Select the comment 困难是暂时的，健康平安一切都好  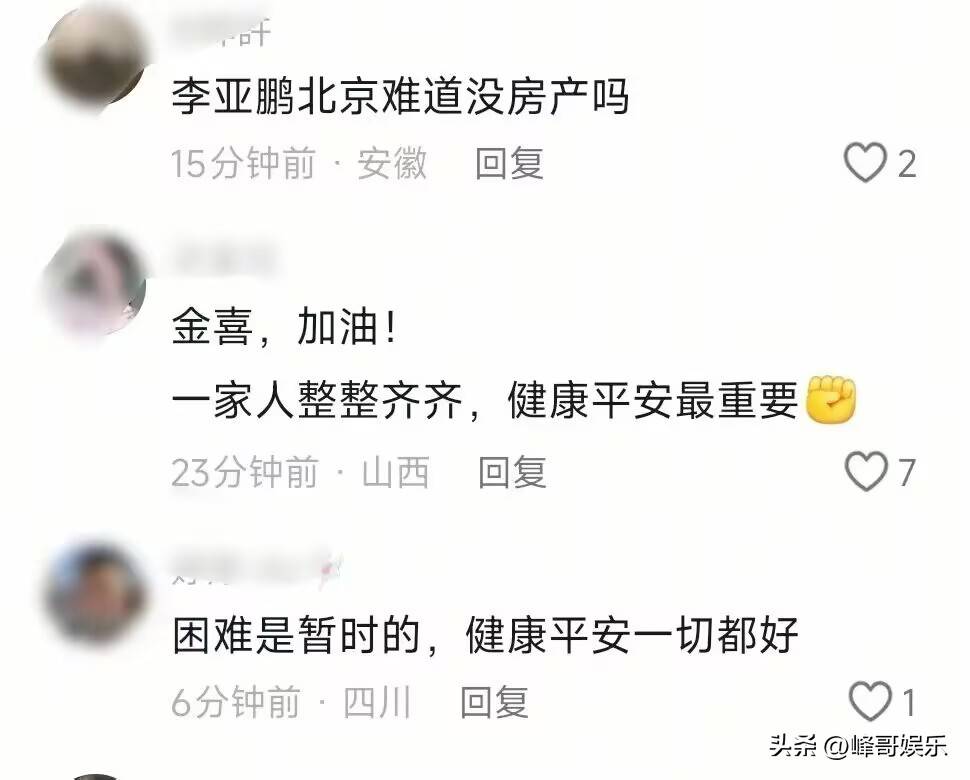[485, 635]
